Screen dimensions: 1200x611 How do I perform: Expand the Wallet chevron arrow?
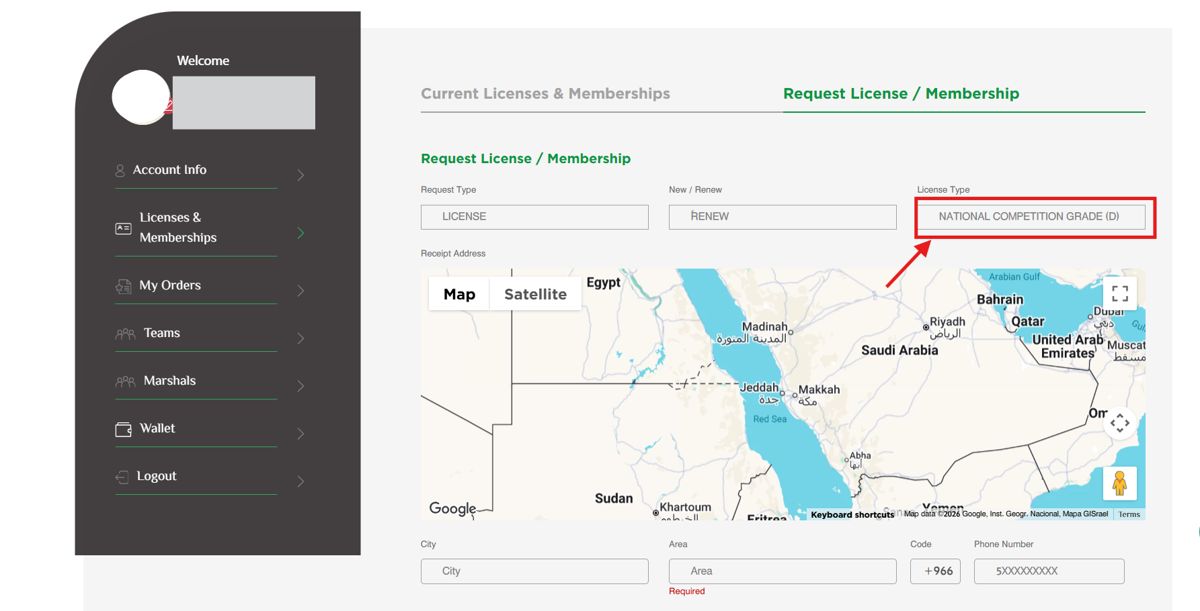tap(301, 434)
